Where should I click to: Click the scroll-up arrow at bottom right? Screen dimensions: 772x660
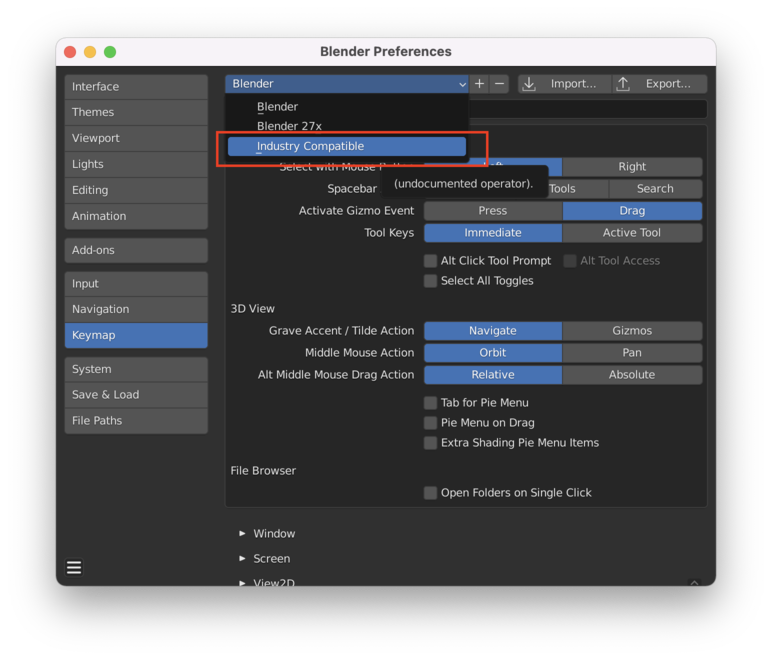tap(695, 582)
